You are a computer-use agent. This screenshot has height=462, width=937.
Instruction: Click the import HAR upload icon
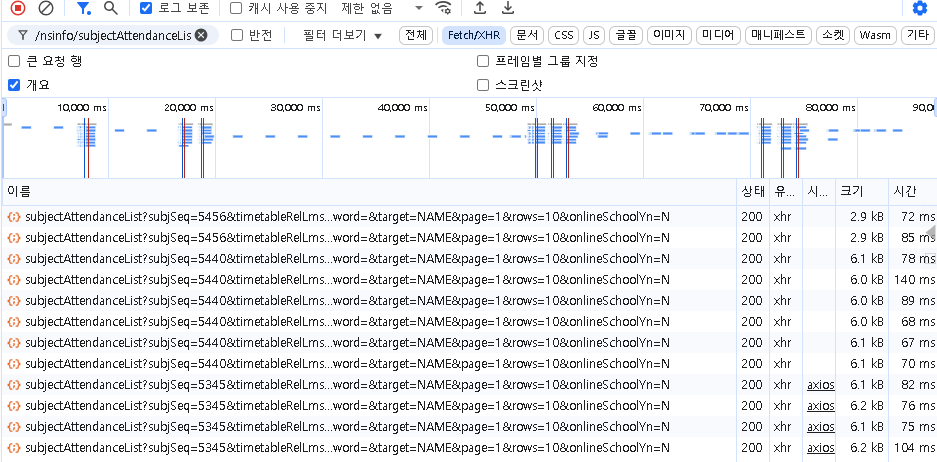pos(480,8)
